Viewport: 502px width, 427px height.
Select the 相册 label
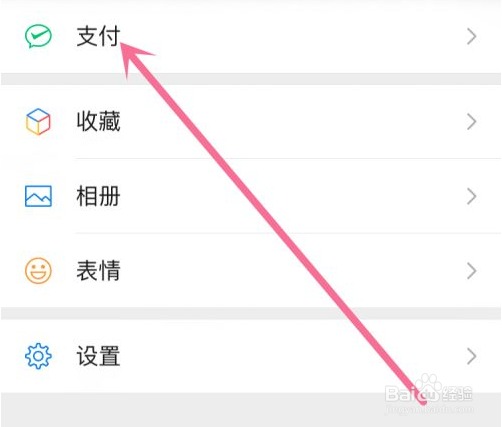(x=98, y=196)
